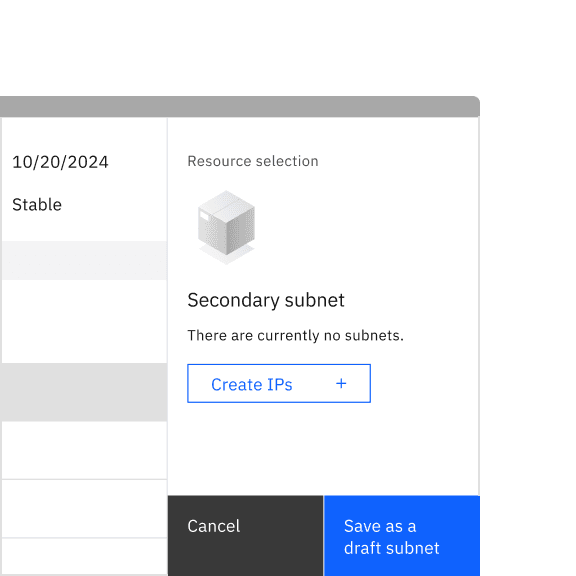This screenshot has height=576, width=576.
Task: Select the empty-state box illustration
Action: pos(226,227)
